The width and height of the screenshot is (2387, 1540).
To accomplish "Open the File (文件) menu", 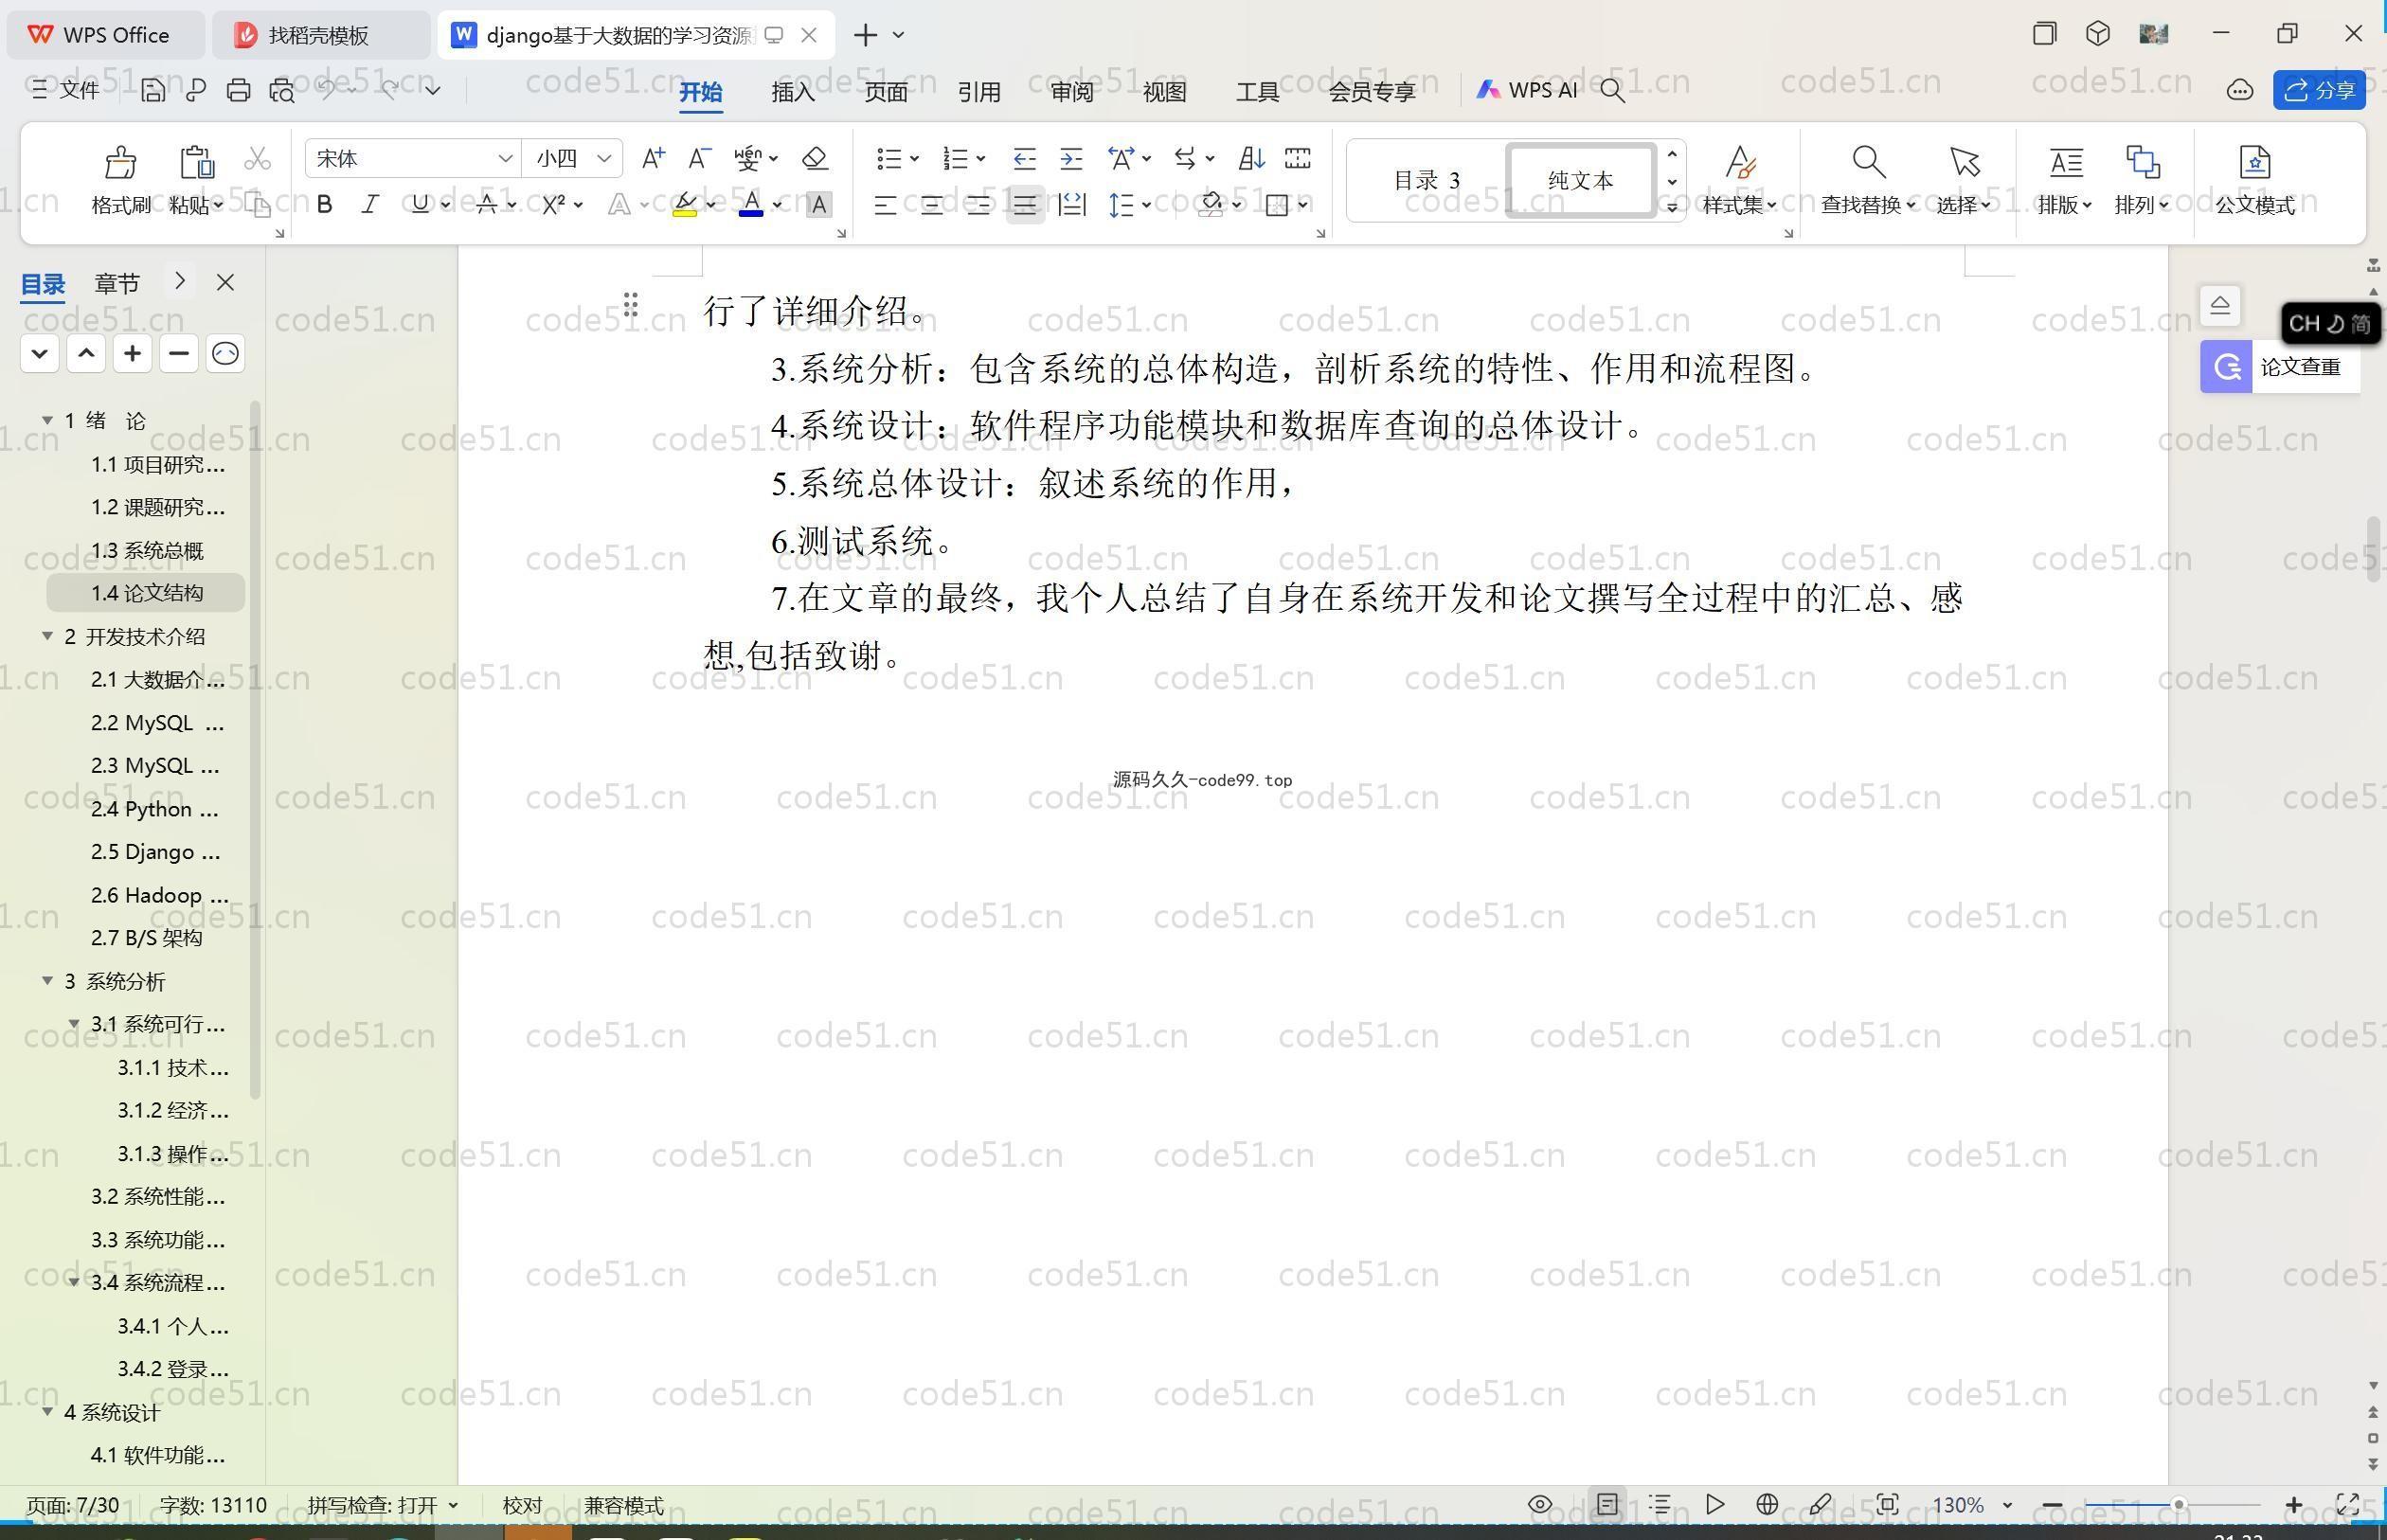I will point(66,90).
